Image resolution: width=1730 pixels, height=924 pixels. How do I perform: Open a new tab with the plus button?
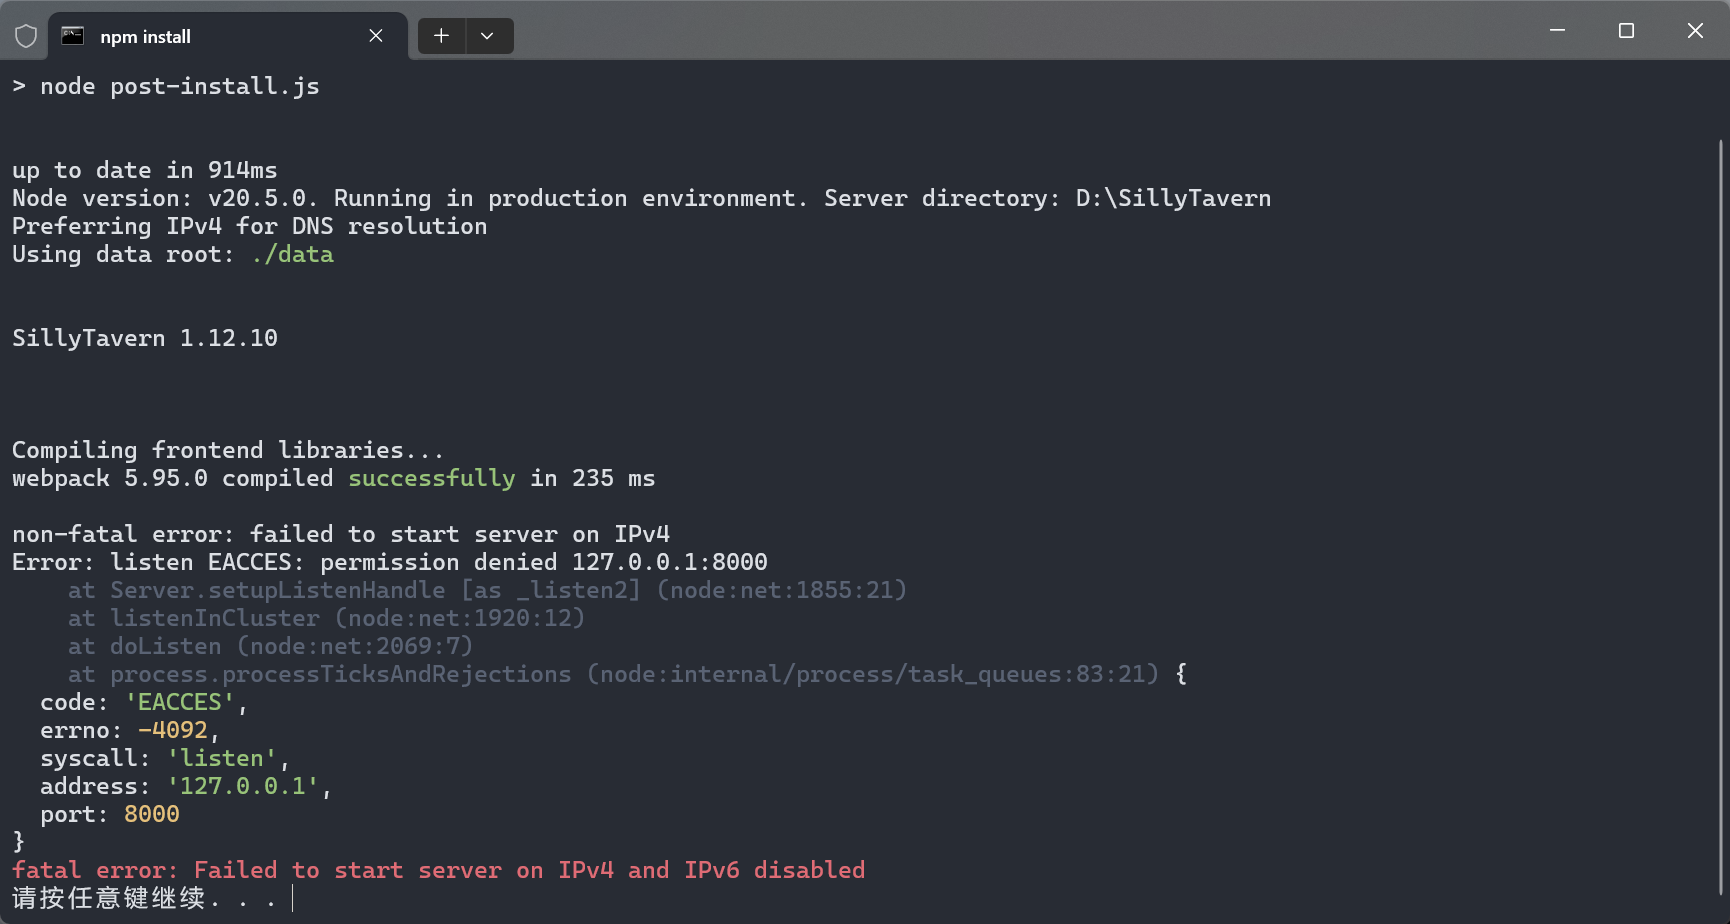441,36
